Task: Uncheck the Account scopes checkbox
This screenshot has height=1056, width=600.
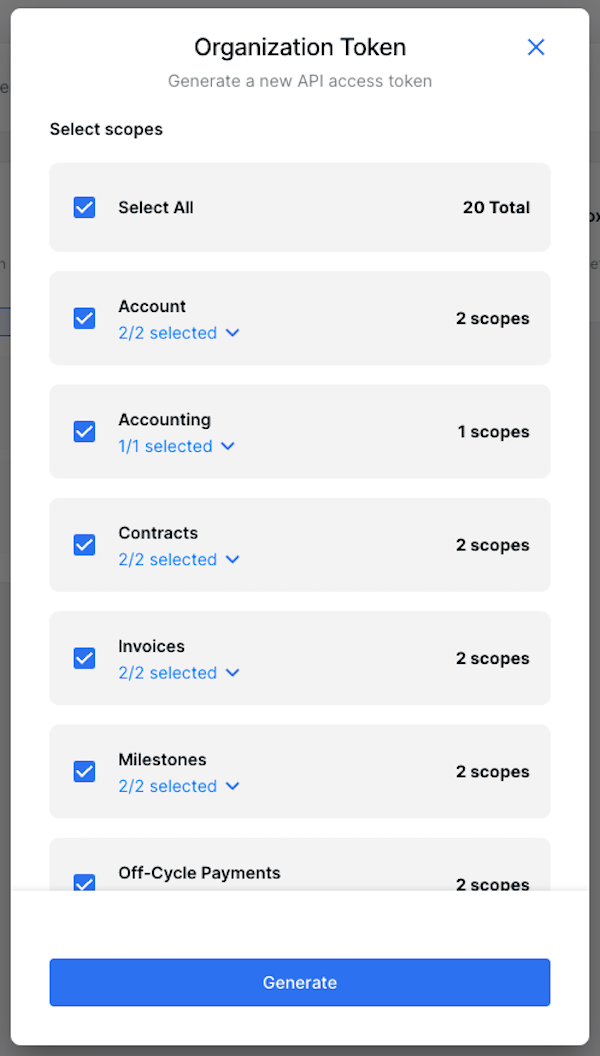Action: click(85, 318)
